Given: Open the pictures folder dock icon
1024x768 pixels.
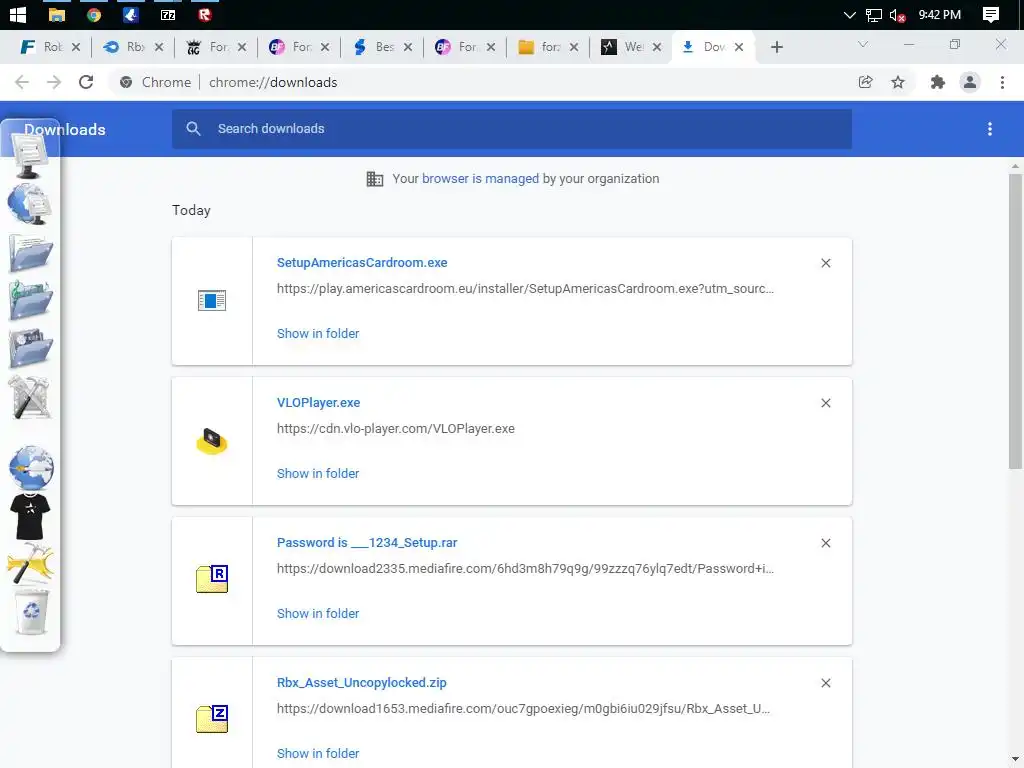Looking at the screenshot, I should click(x=31, y=349).
